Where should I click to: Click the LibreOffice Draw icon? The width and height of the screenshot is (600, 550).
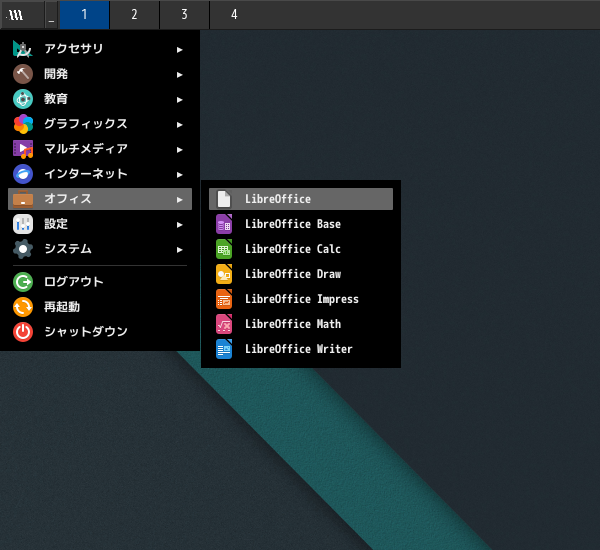click(x=224, y=274)
